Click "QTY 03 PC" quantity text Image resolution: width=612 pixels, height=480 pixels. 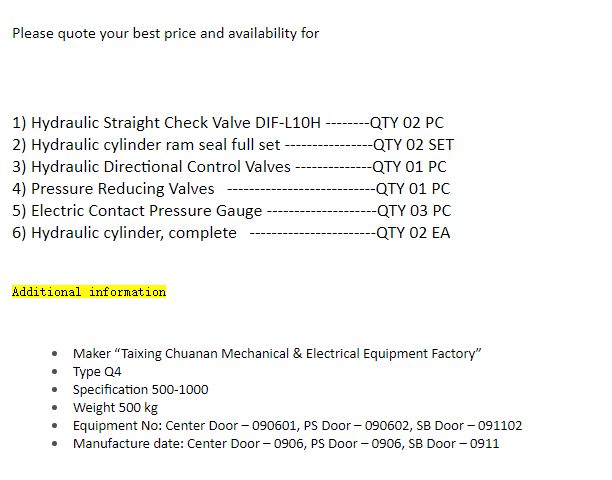[x=413, y=211]
